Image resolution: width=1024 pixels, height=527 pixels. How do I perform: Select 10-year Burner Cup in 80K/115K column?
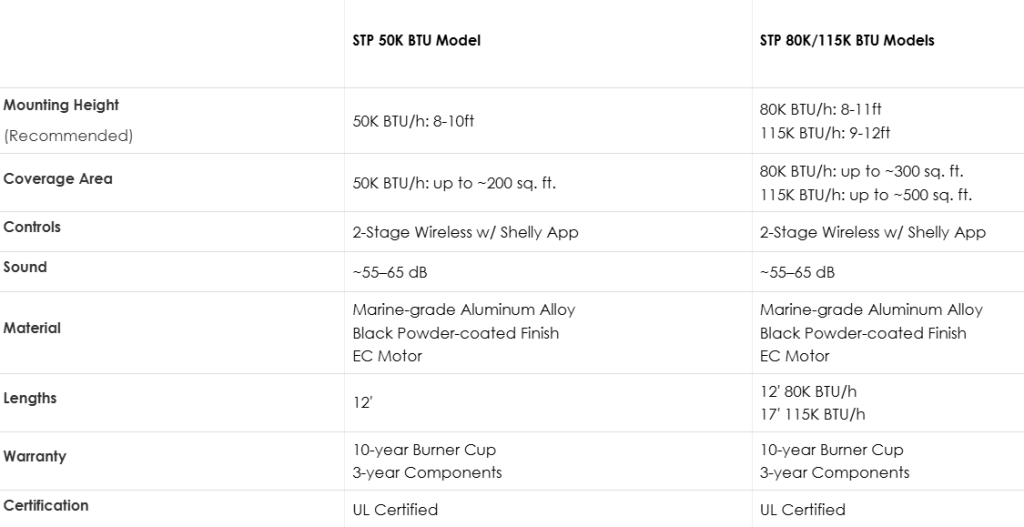pyautogui.click(x=831, y=450)
